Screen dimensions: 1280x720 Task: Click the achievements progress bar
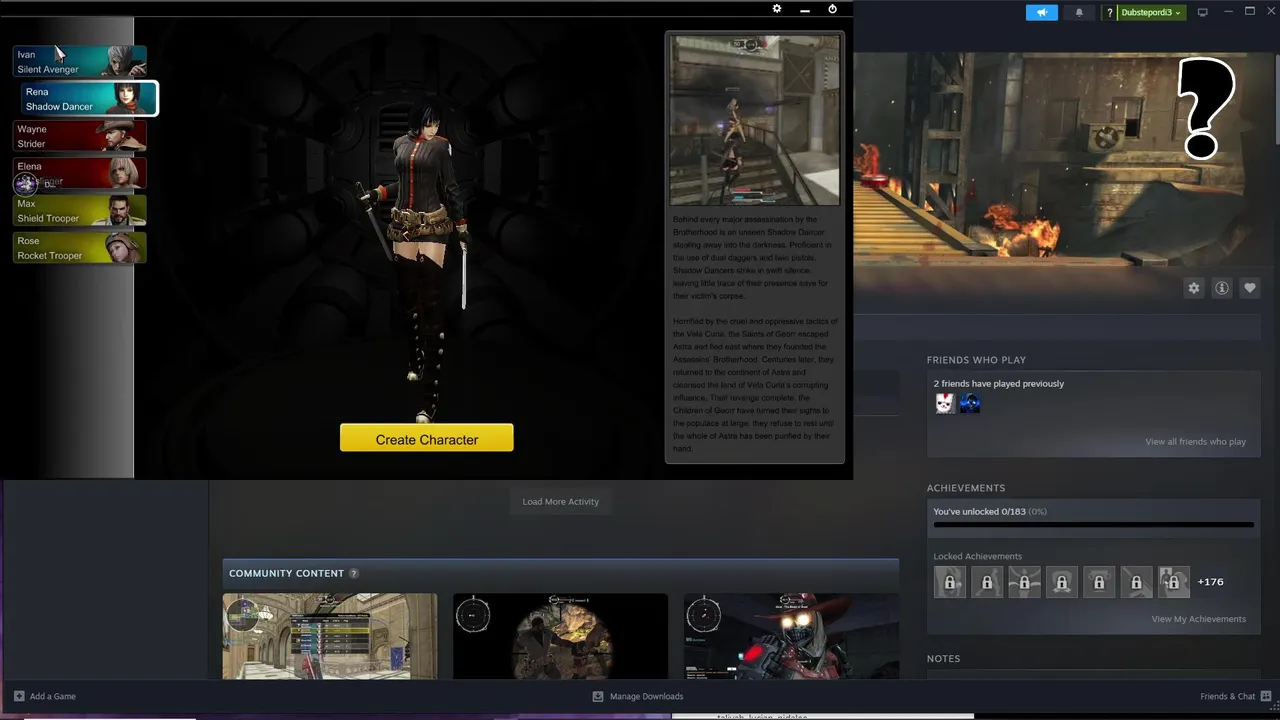click(x=1093, y=524)
